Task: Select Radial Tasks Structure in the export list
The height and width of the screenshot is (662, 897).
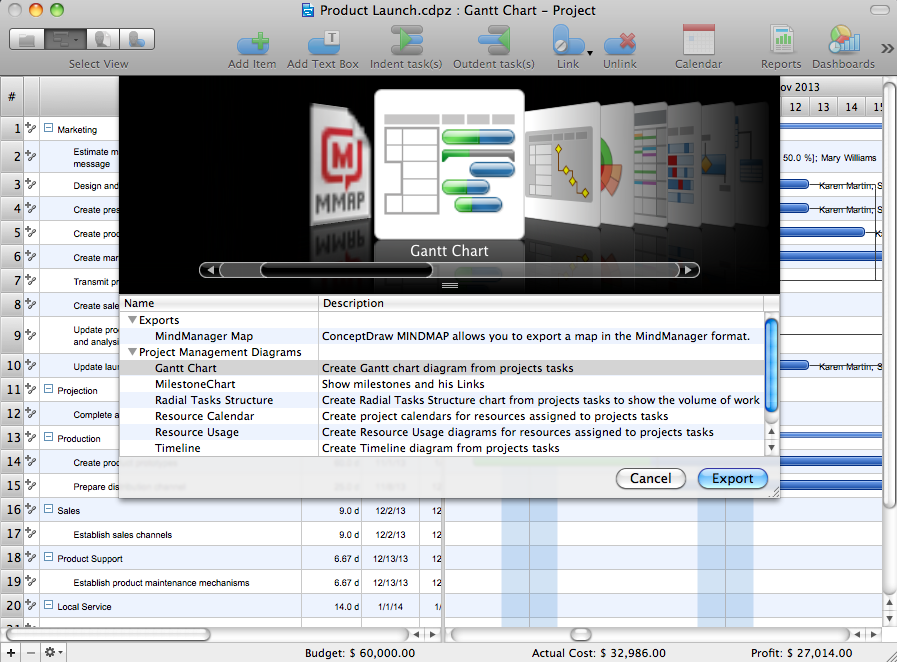Action: point(442,401)
